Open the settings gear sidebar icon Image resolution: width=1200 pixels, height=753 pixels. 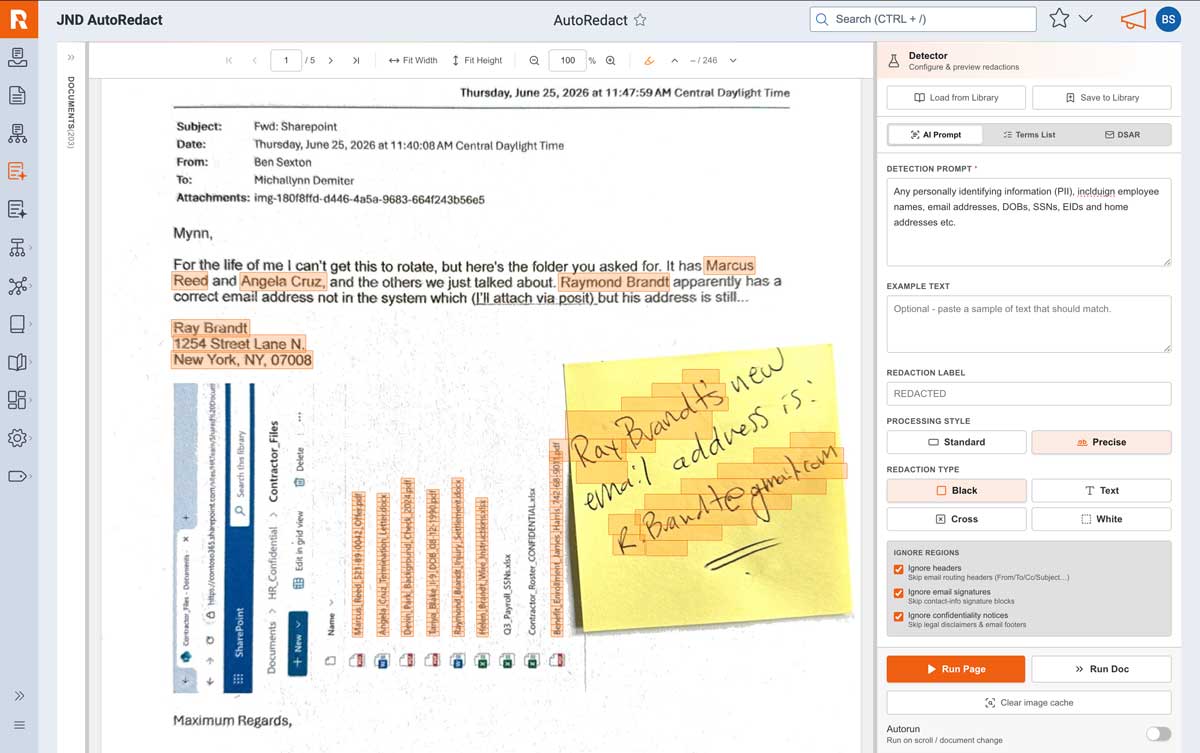[x=17, y=438]
